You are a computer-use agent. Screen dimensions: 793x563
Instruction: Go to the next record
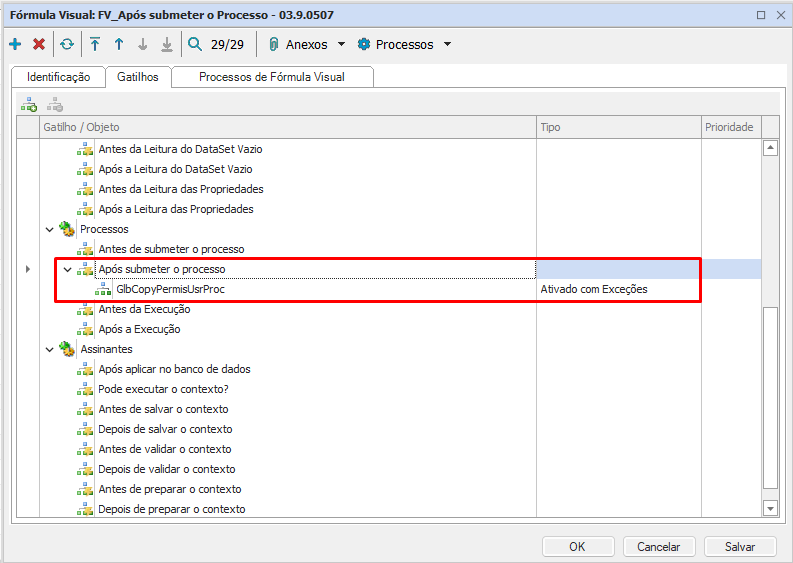pyautogui.click(x=143, y=45)
